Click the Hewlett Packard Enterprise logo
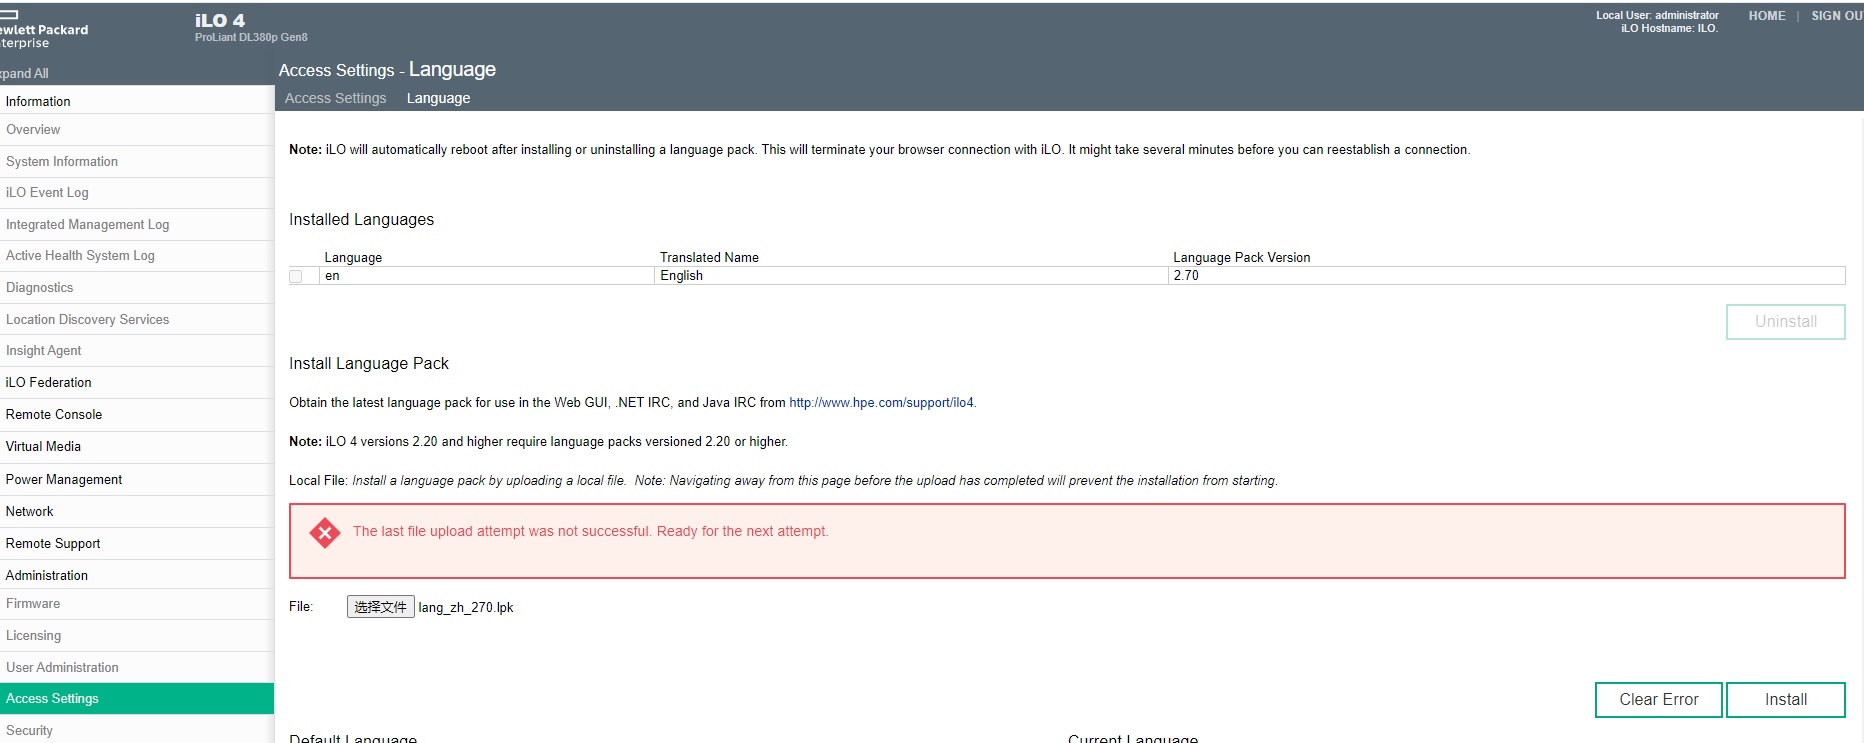 click(x=44, y=29)
